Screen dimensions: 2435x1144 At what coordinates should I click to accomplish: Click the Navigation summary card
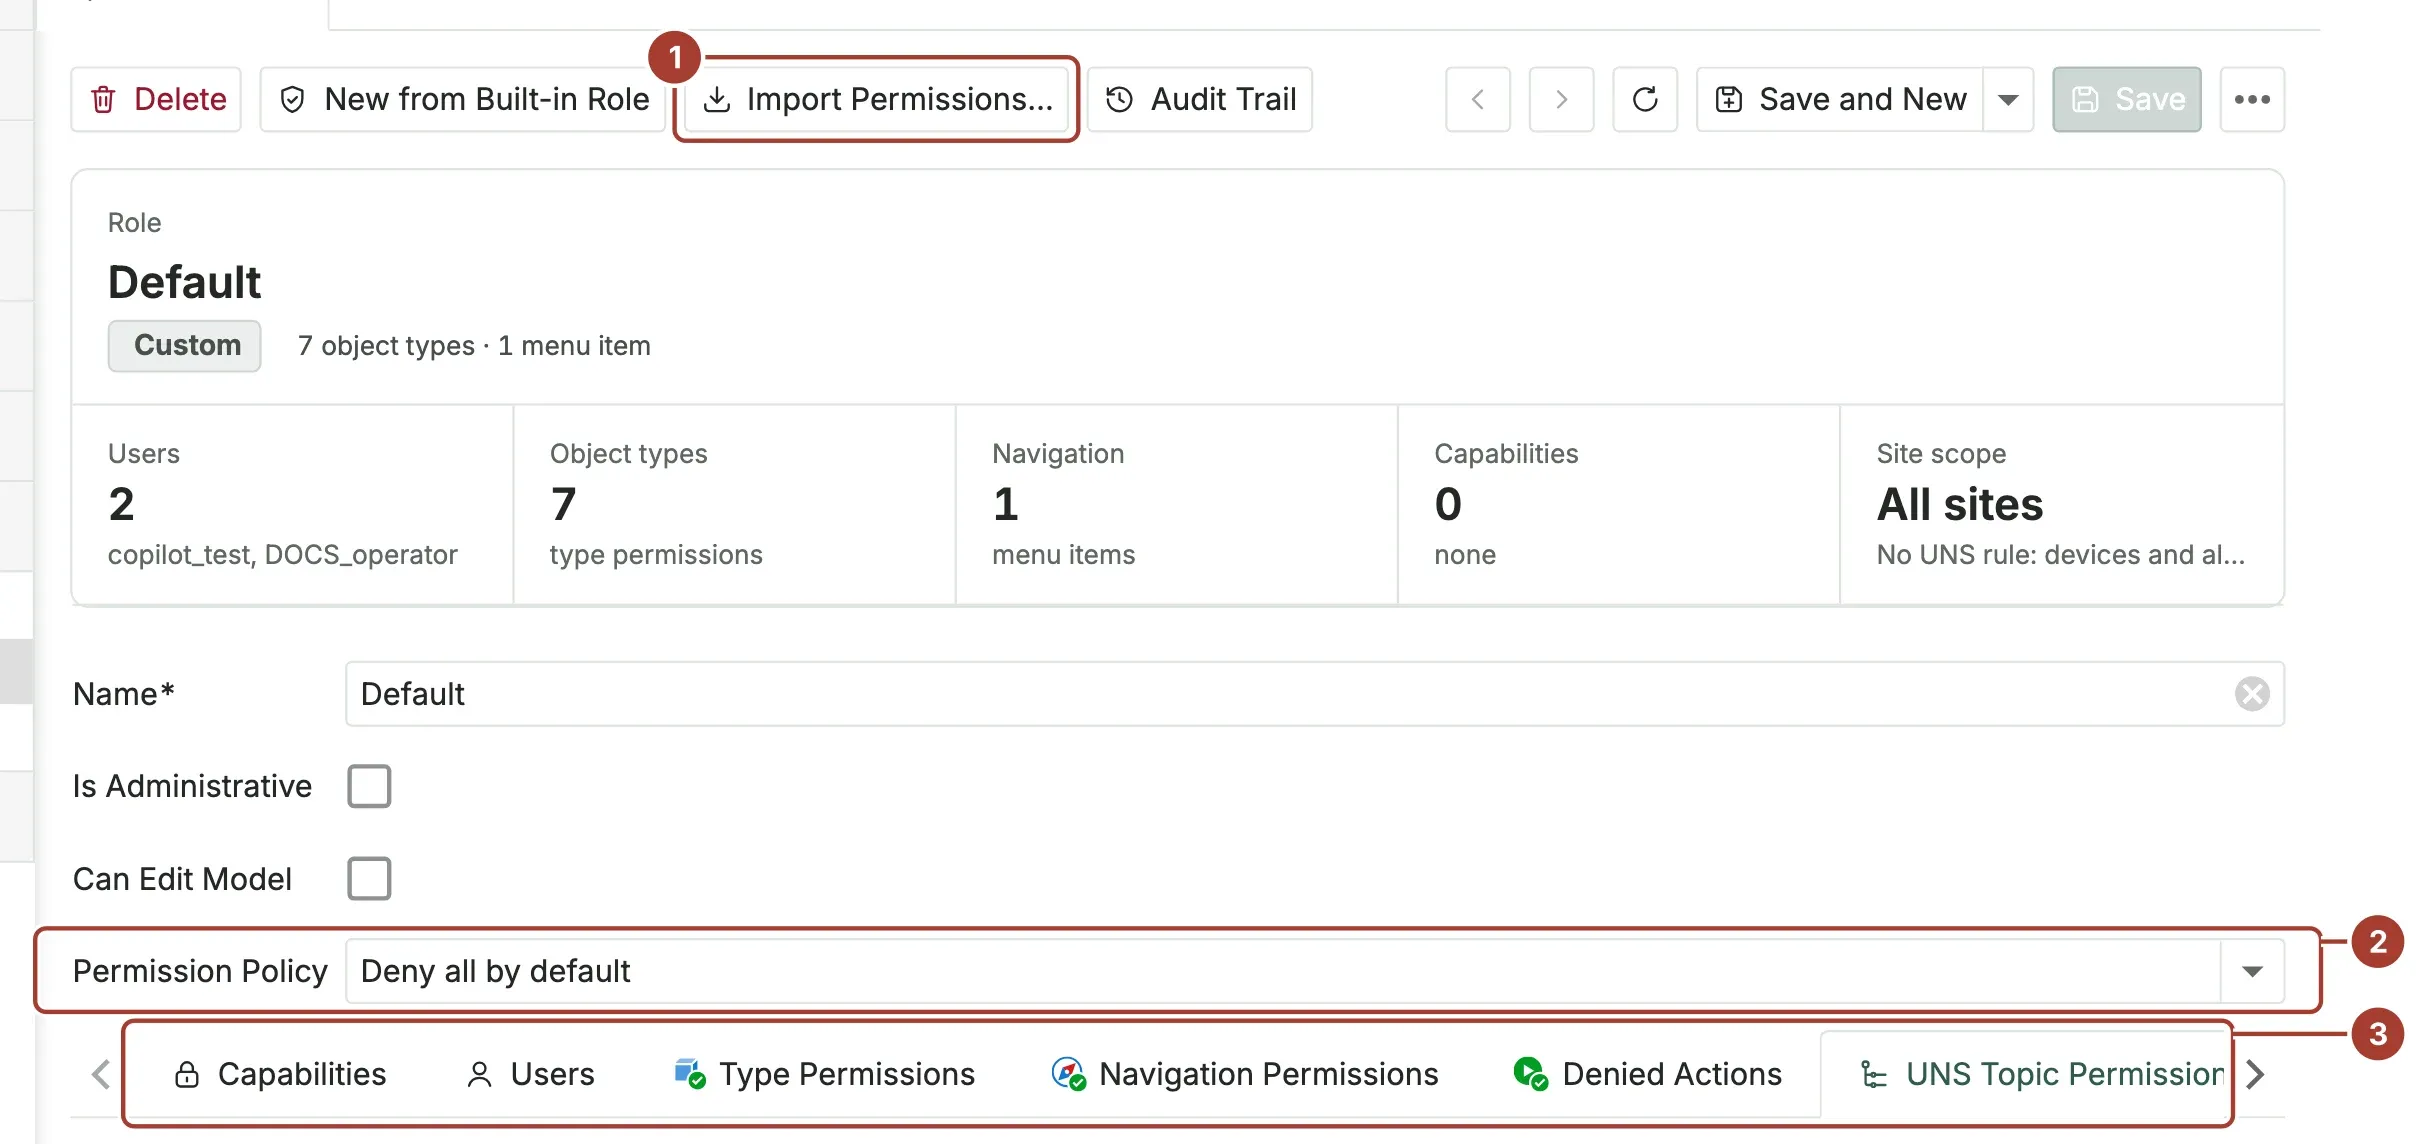[x=1176, y=504]
